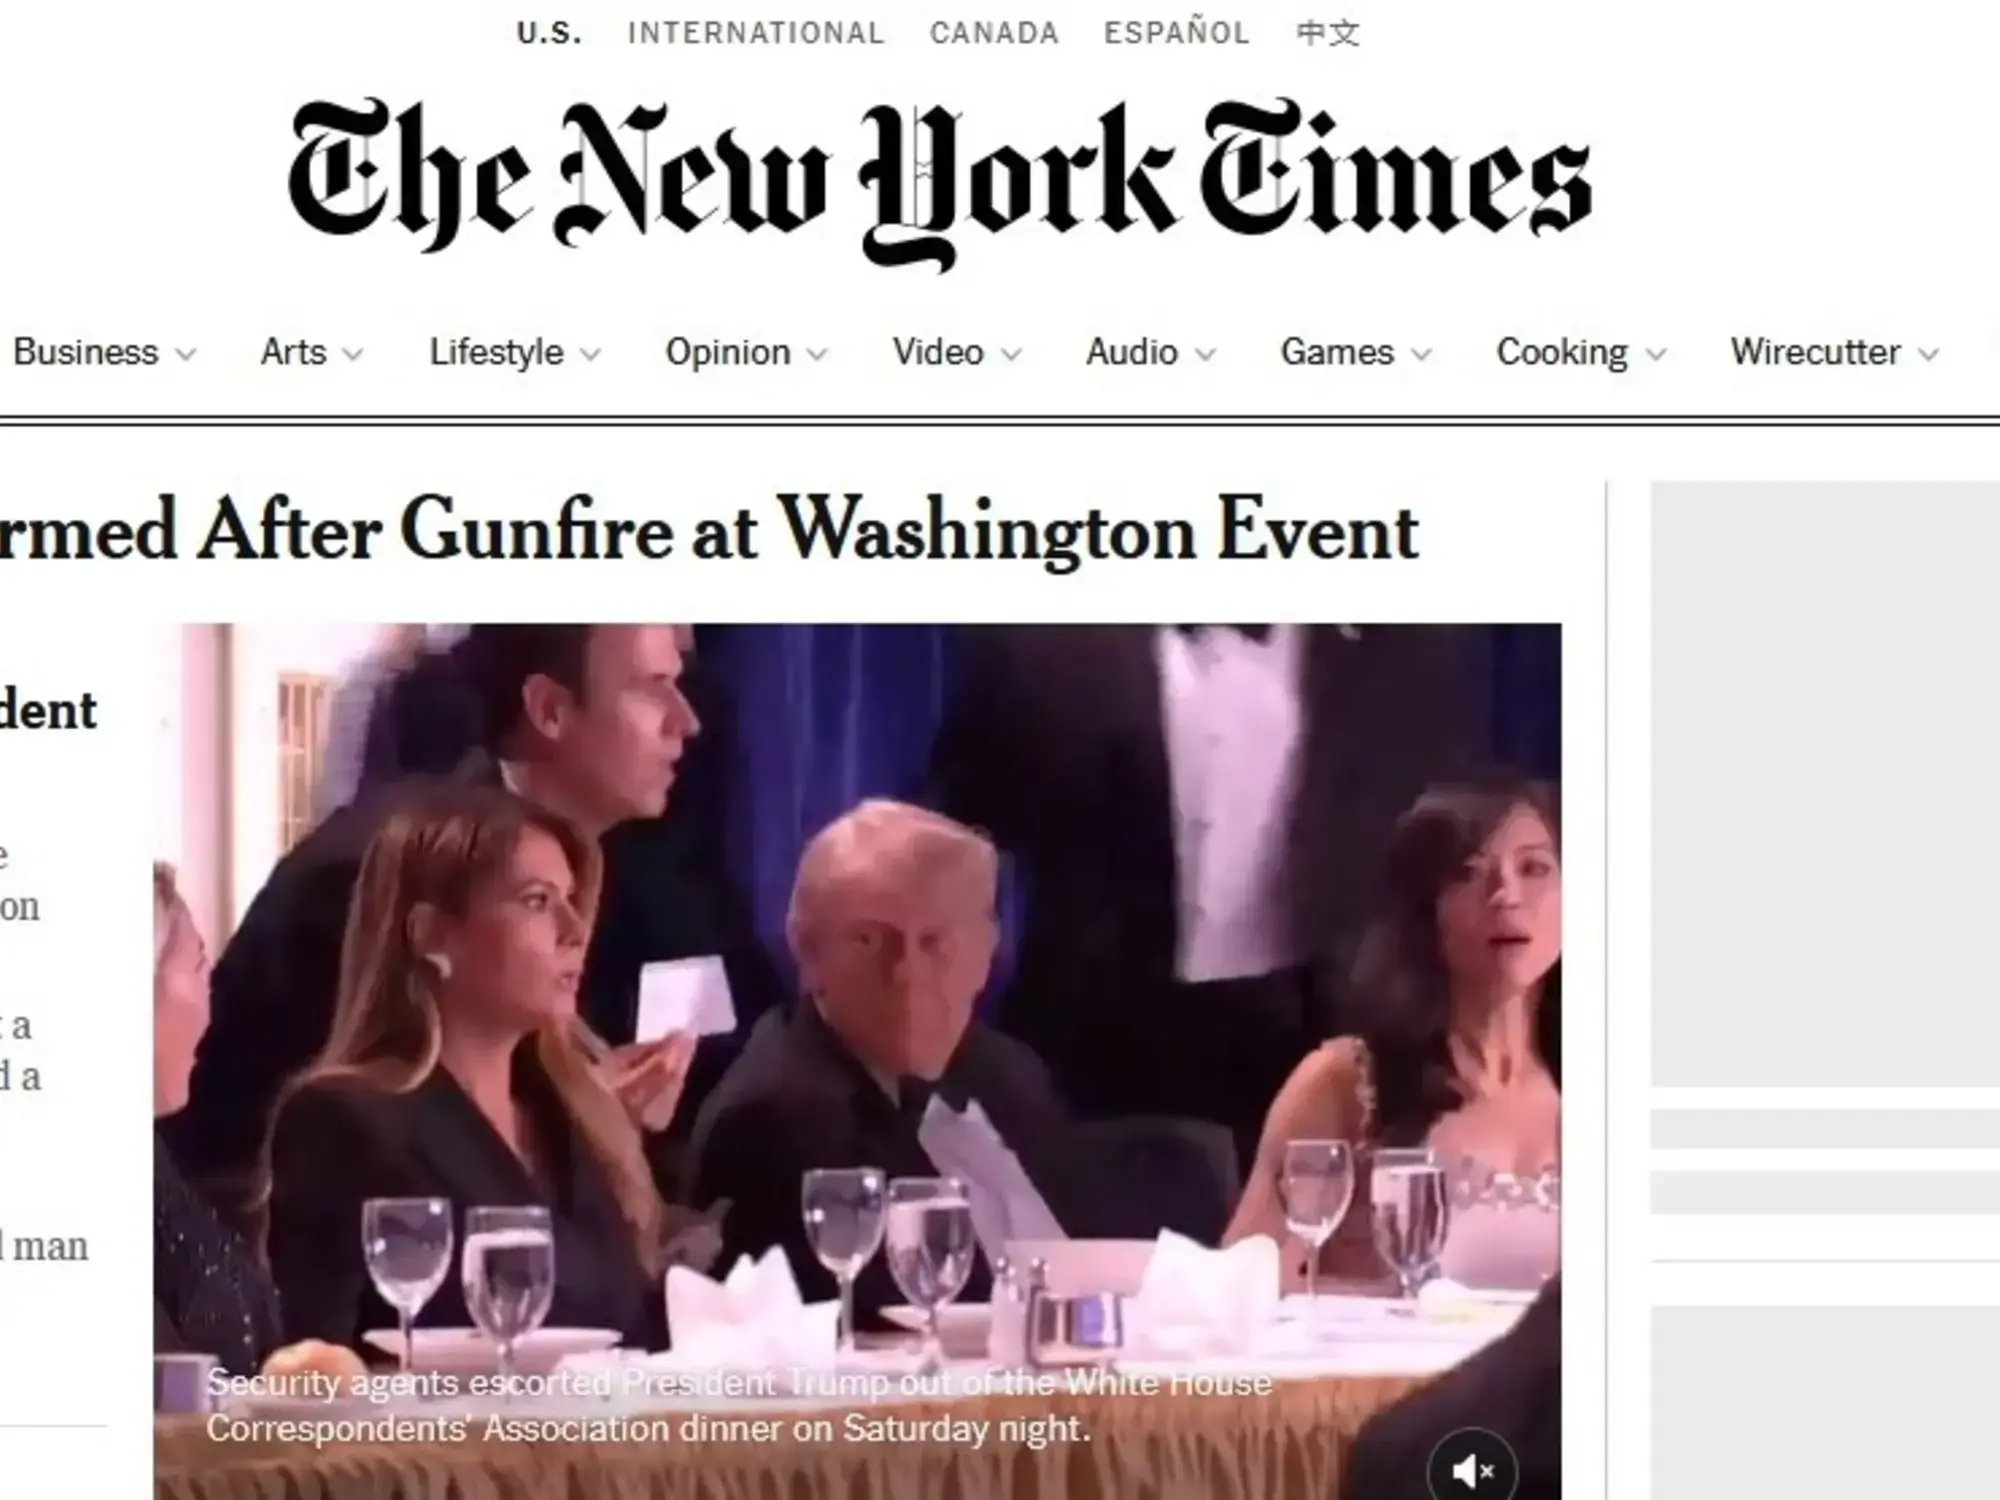
Task: Open the Gunfire at Washington Event headline
Action: pos(709,531)
